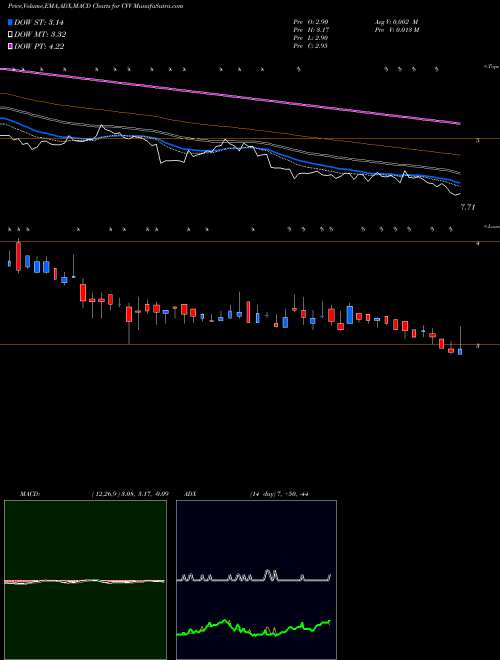Viewport: 500px width, 660px height.
Task: Click the 'ADX' panel label
Action: pos(191,493)
